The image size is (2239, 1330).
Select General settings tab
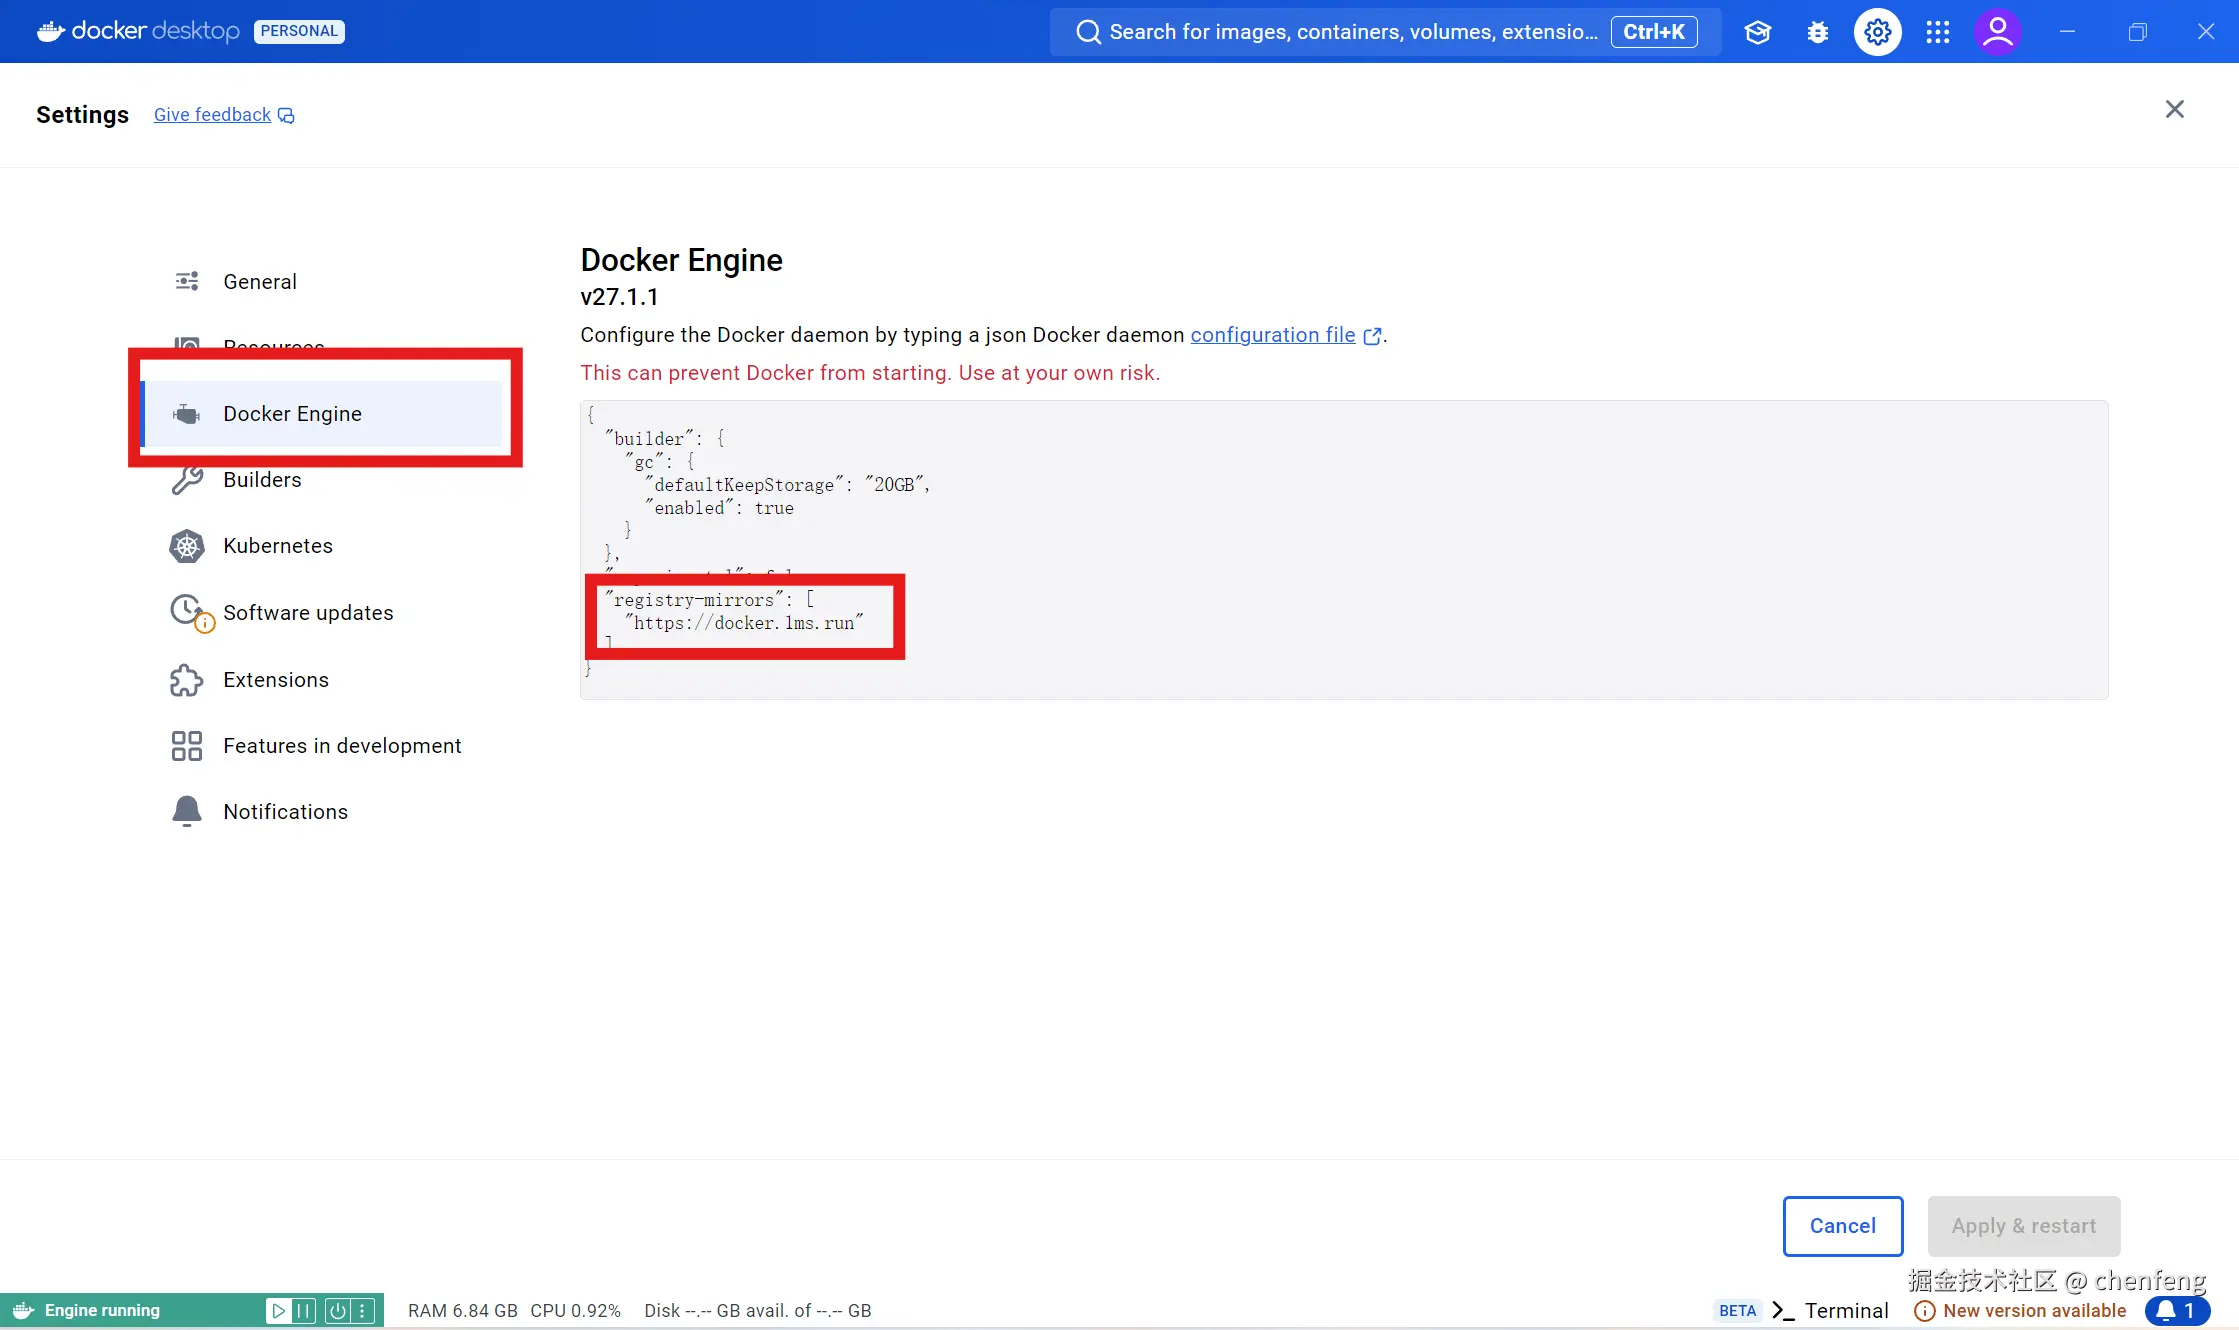point(259,282)
